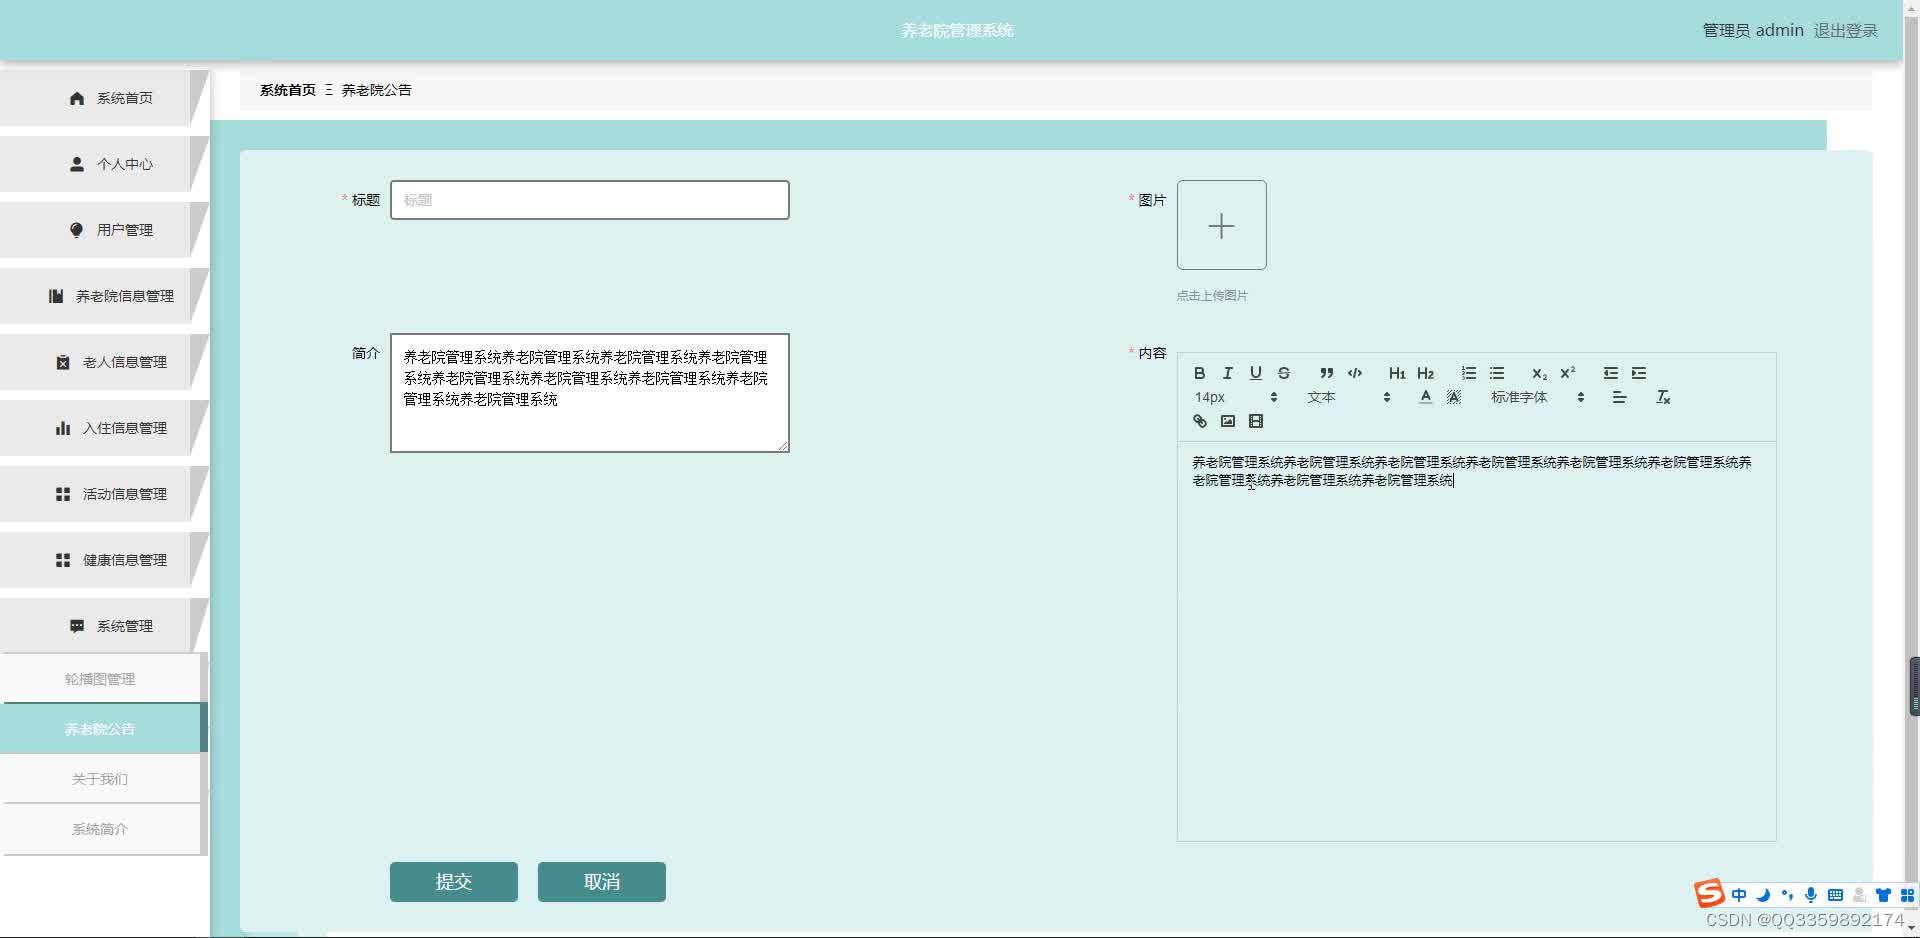Toggle the IME moon half-width icon
This screenshot has width=1920, height=938.
1763,895
